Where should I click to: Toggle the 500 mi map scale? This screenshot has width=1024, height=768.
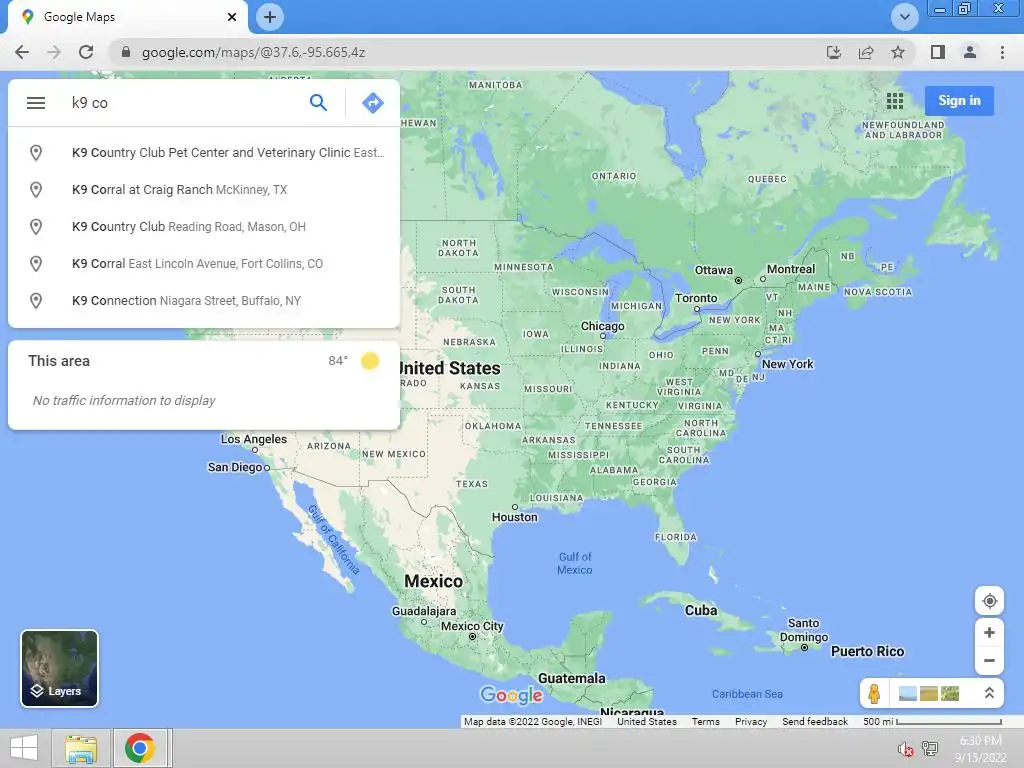(932, 722)
